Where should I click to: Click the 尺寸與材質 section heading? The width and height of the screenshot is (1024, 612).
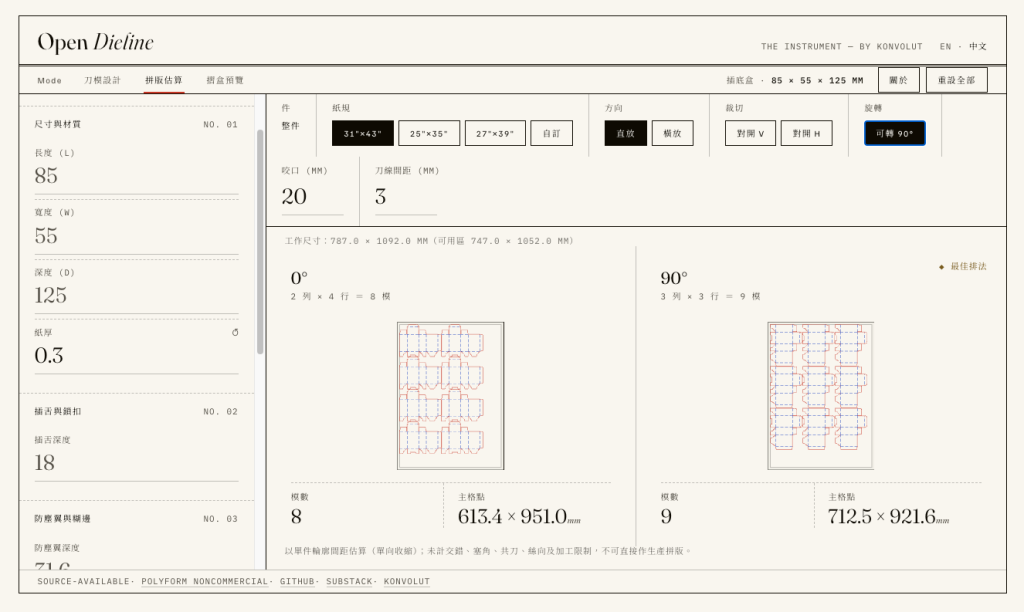point(57,124)
